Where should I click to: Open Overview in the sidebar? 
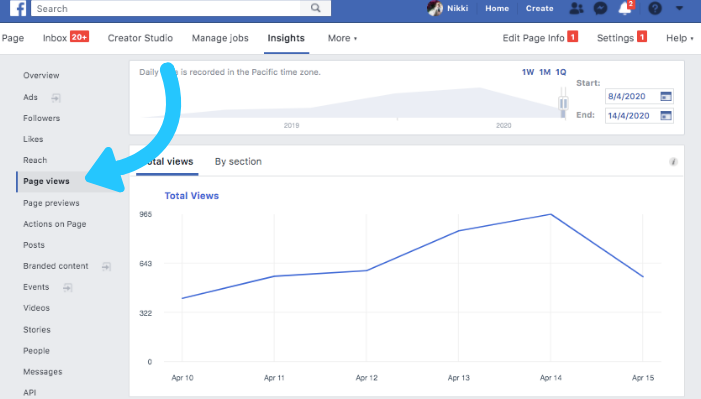(x=41, y=75)
